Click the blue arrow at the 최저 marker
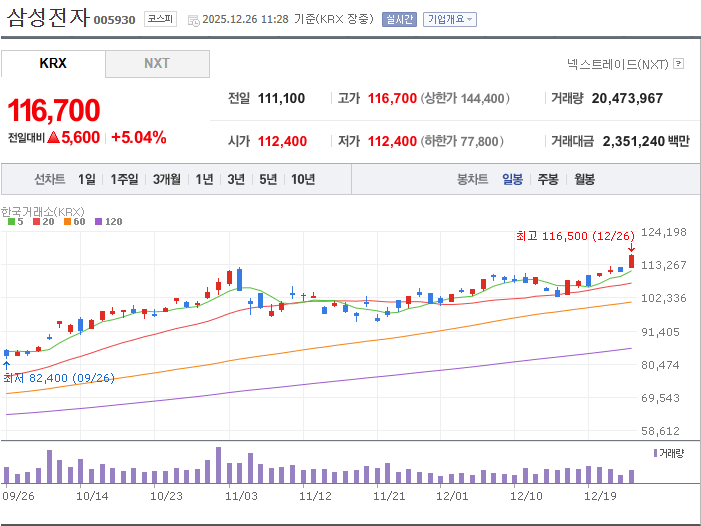Viewport: 701px width, 526px height. [6, 365]
